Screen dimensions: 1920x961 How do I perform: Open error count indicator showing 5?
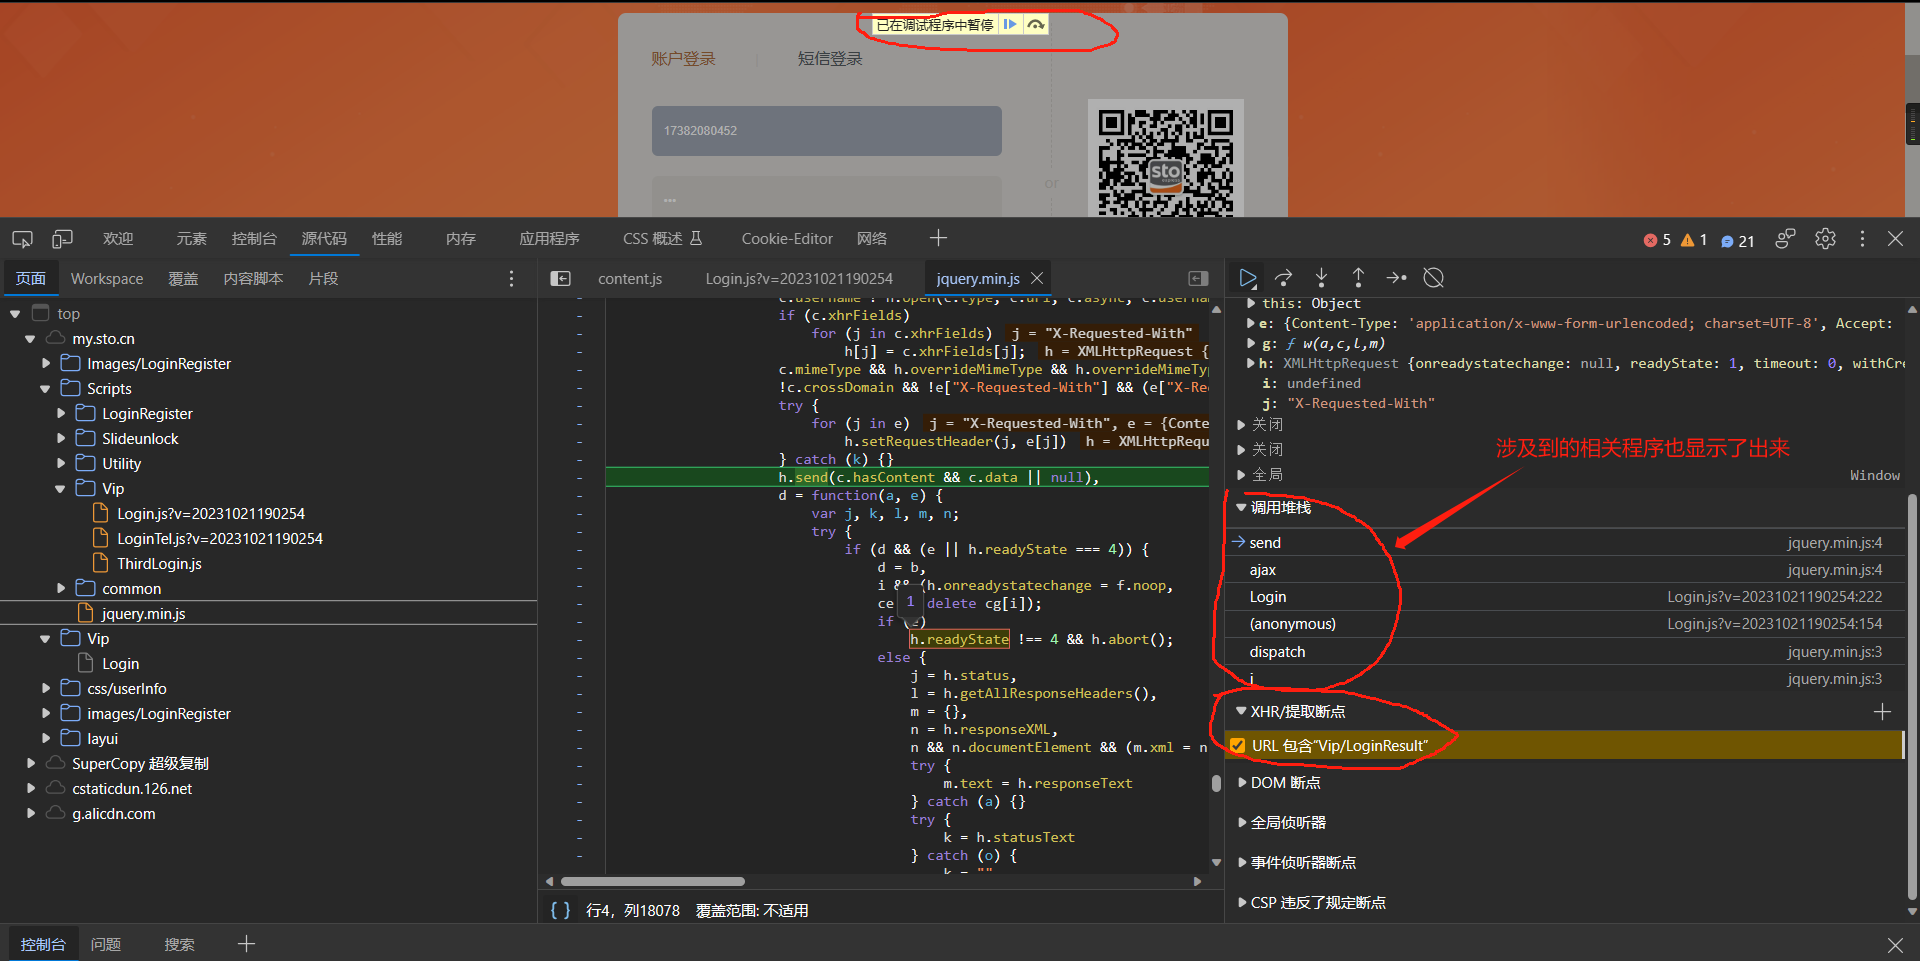1657,240
